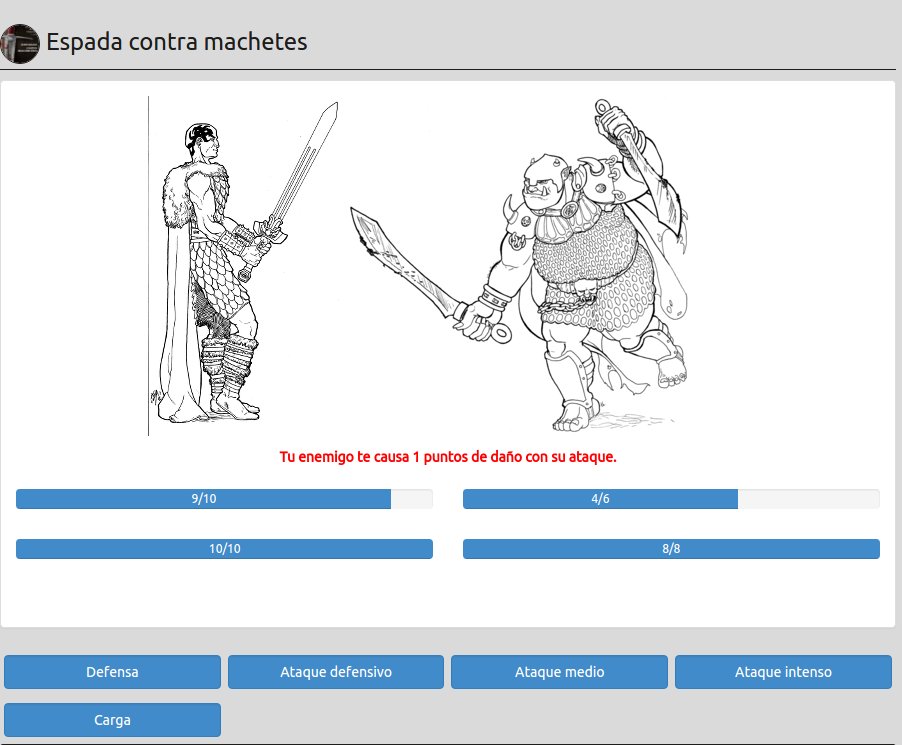Screen dimensions: 902x745
Task: Click the enemy stamina bar 8/8
Action: point(671,549)
